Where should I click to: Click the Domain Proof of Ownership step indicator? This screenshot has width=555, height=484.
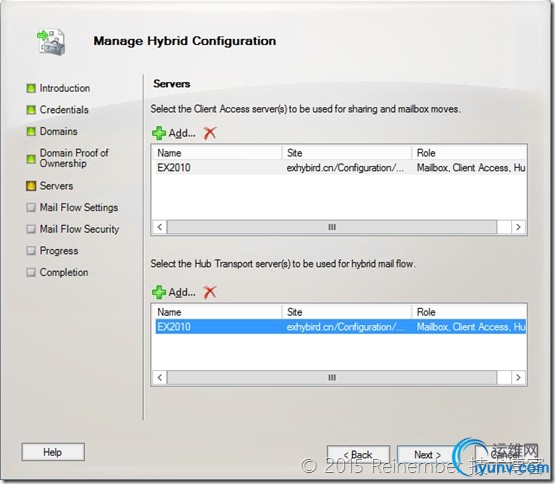pyautogui.click(x=31, y=159)
